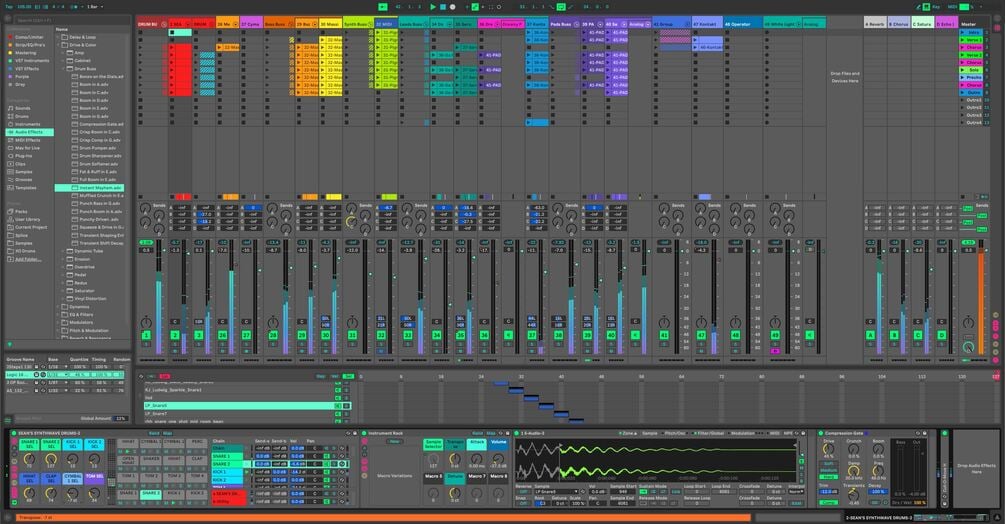Click the Map button on drum rack
1005x524 pixels.
tap(168, 433)
